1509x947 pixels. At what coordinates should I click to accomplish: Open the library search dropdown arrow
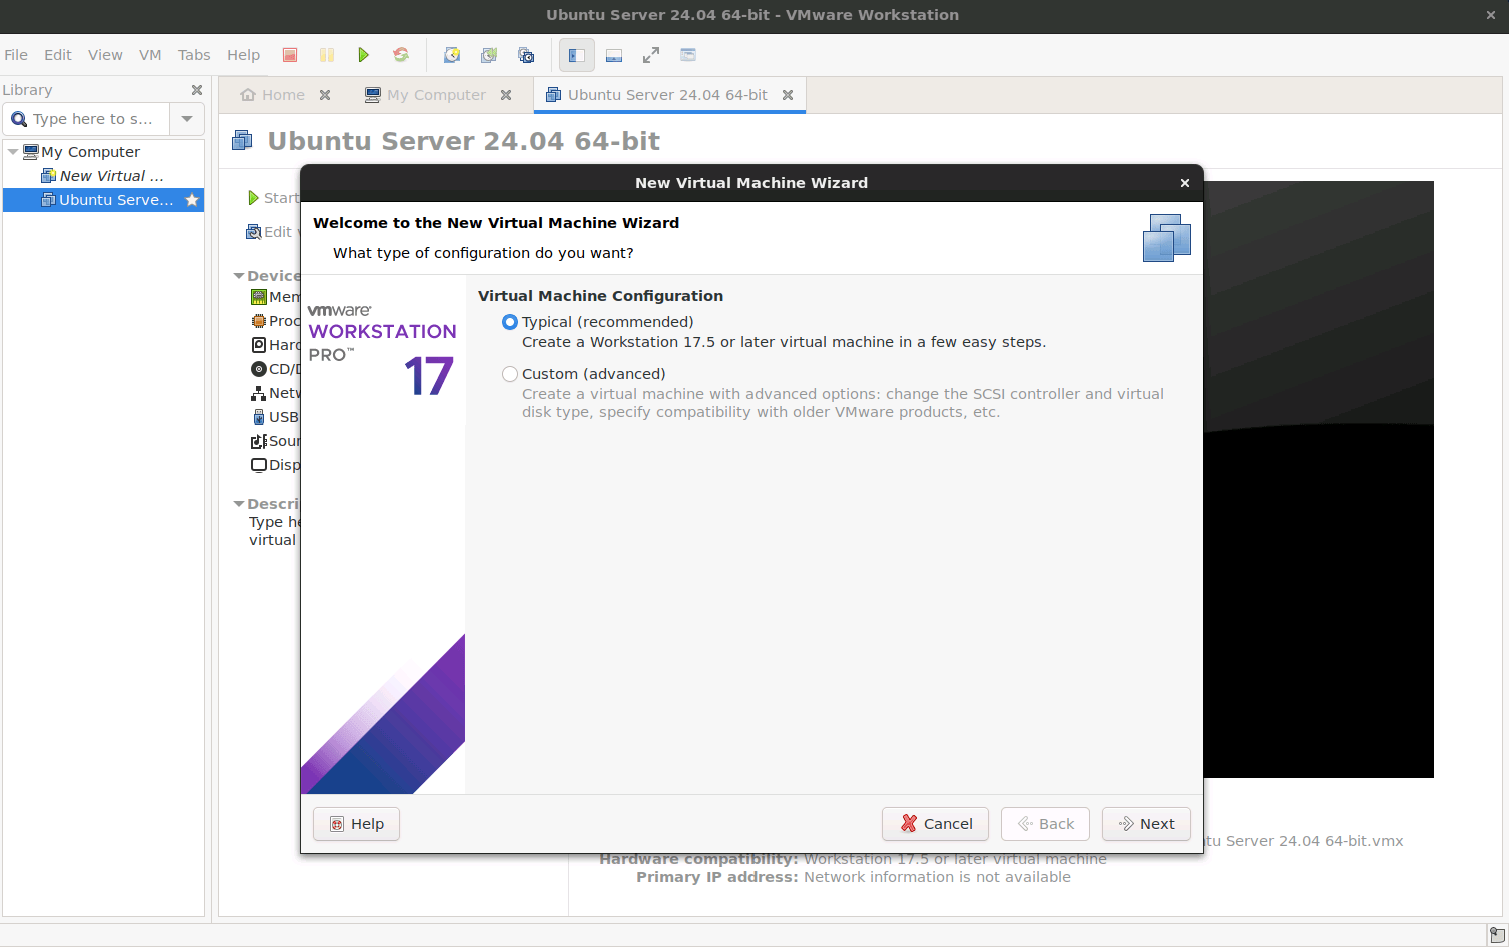[x=187, y=119]
